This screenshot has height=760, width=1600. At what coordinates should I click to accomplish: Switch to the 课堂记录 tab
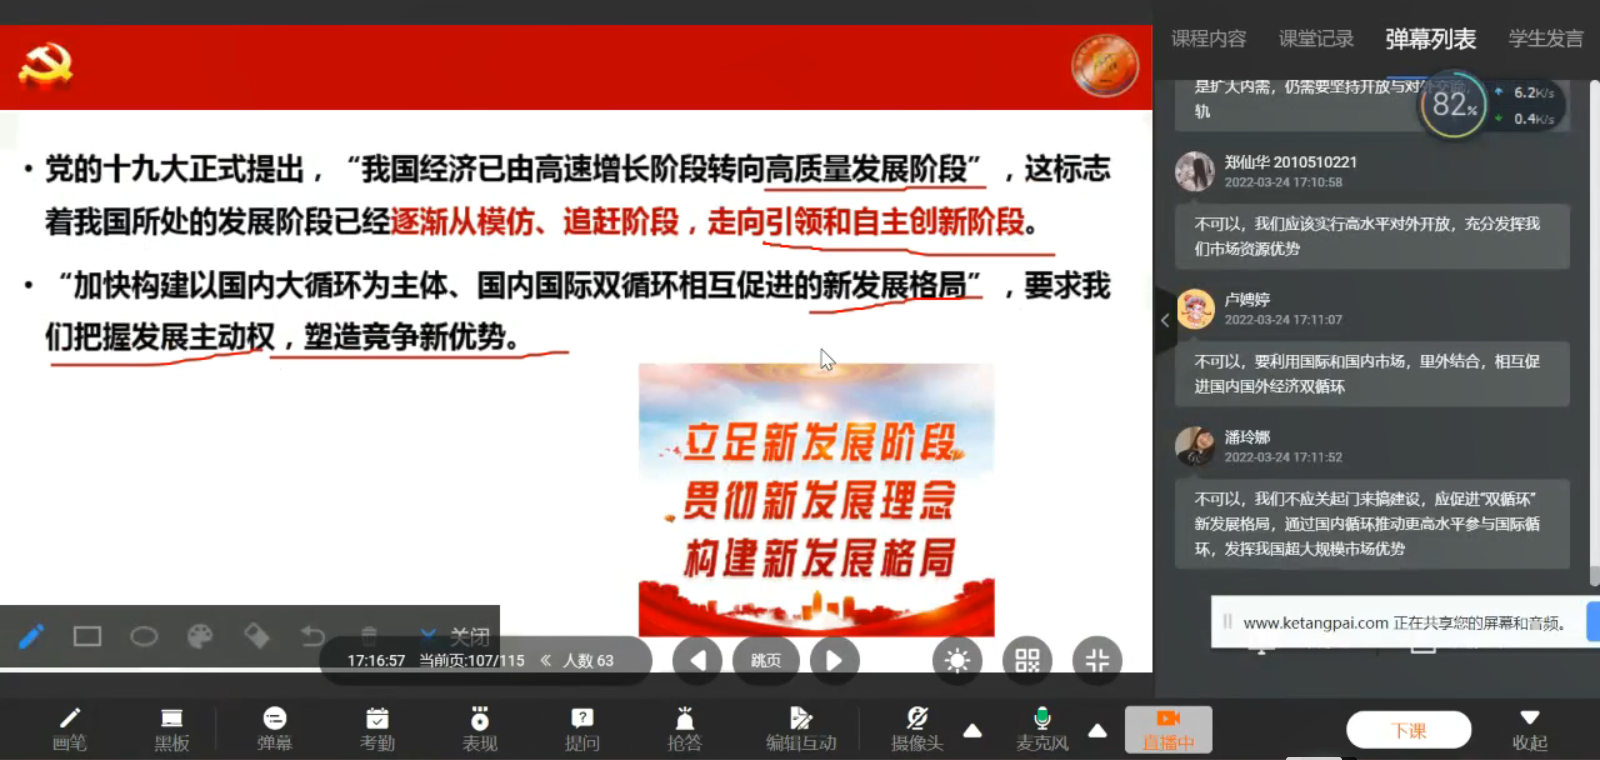click(x=1316, y=39)
